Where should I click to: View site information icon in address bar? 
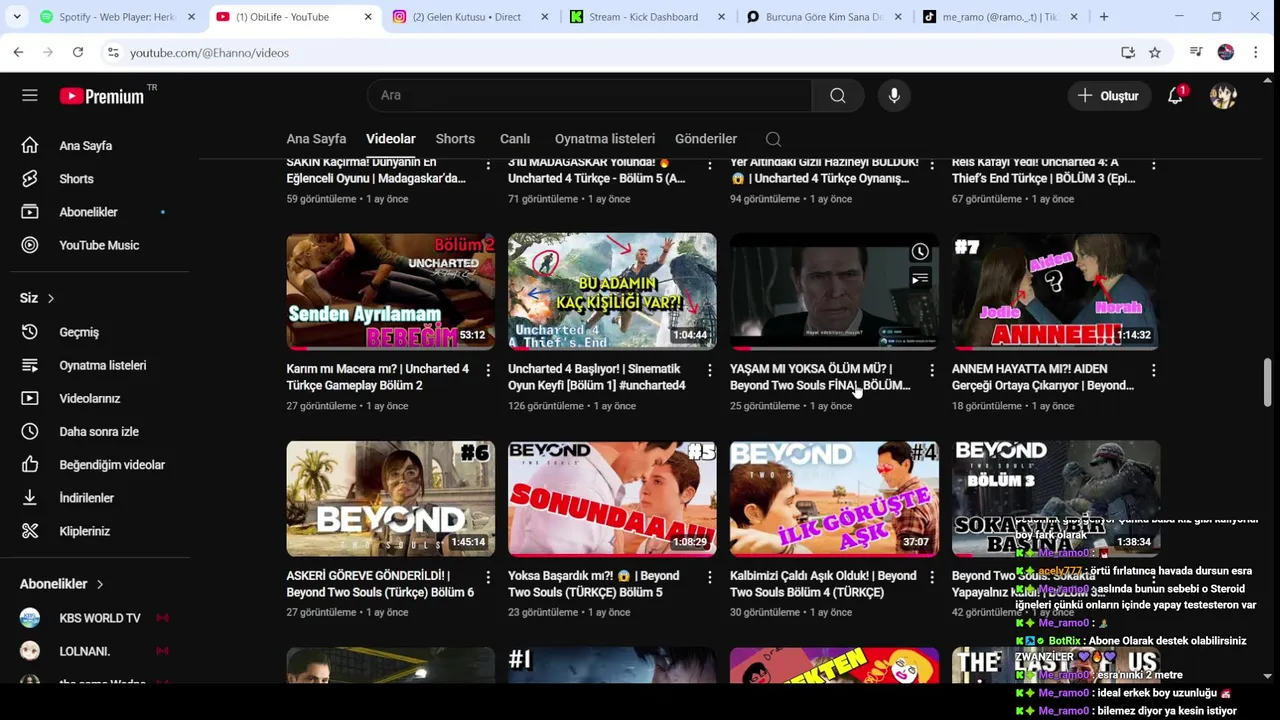pyautogui.click(x=113, y=52)
